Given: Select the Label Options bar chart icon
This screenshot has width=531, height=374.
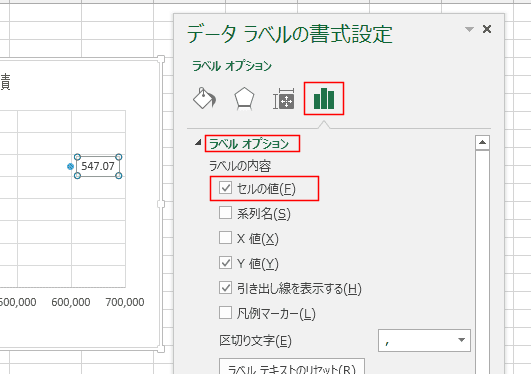Looking at the screenshot, I should click(x=324, y=99).
